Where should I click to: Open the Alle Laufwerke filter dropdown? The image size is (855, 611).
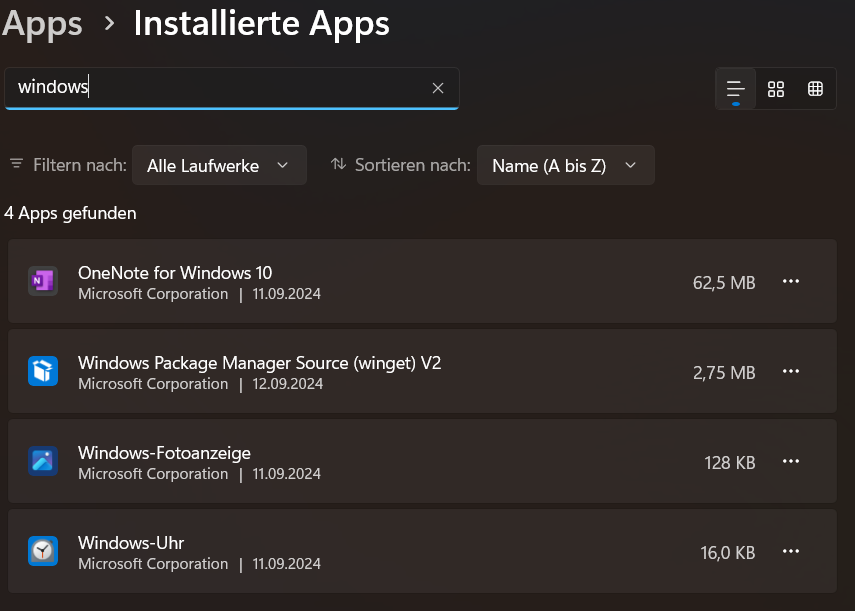click(x=219, y=166)
